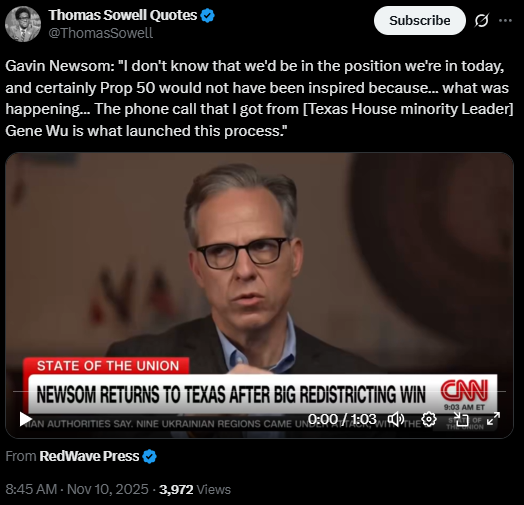Seek along the video progress bar
This screenshot has height=505, width=524.
pos(259,391)
